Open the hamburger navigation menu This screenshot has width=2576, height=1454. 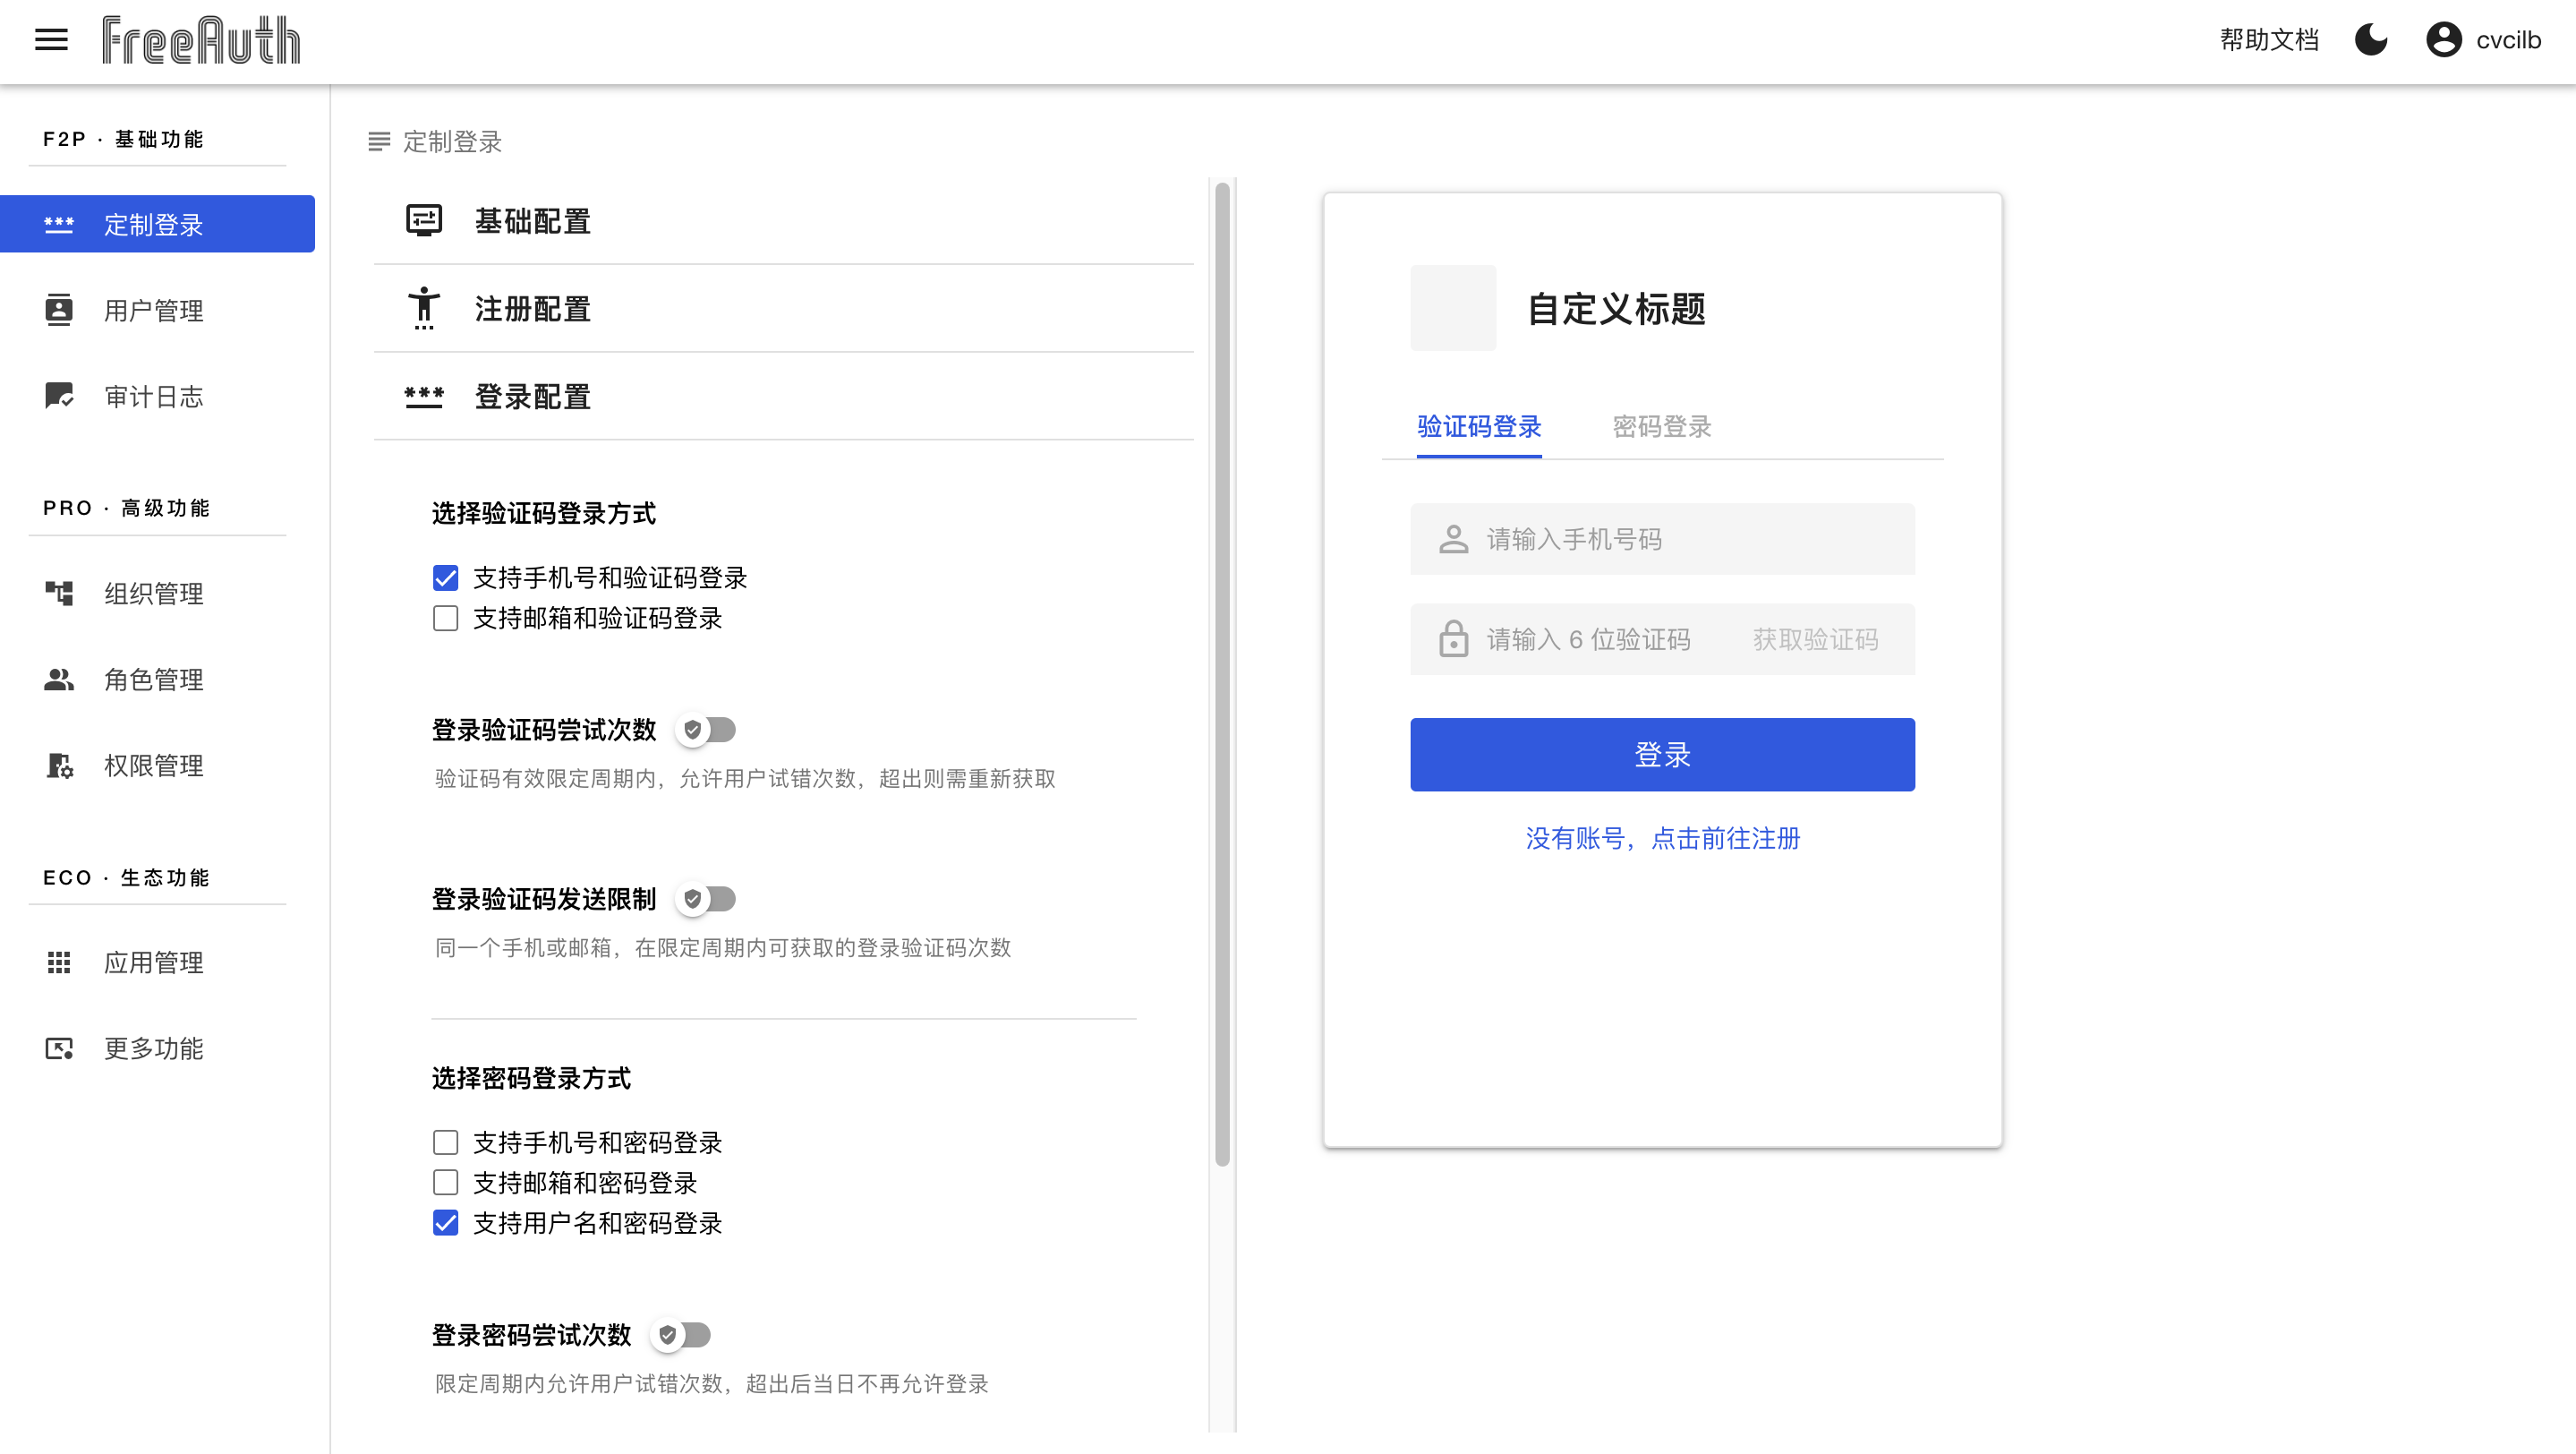pos(51,40)
